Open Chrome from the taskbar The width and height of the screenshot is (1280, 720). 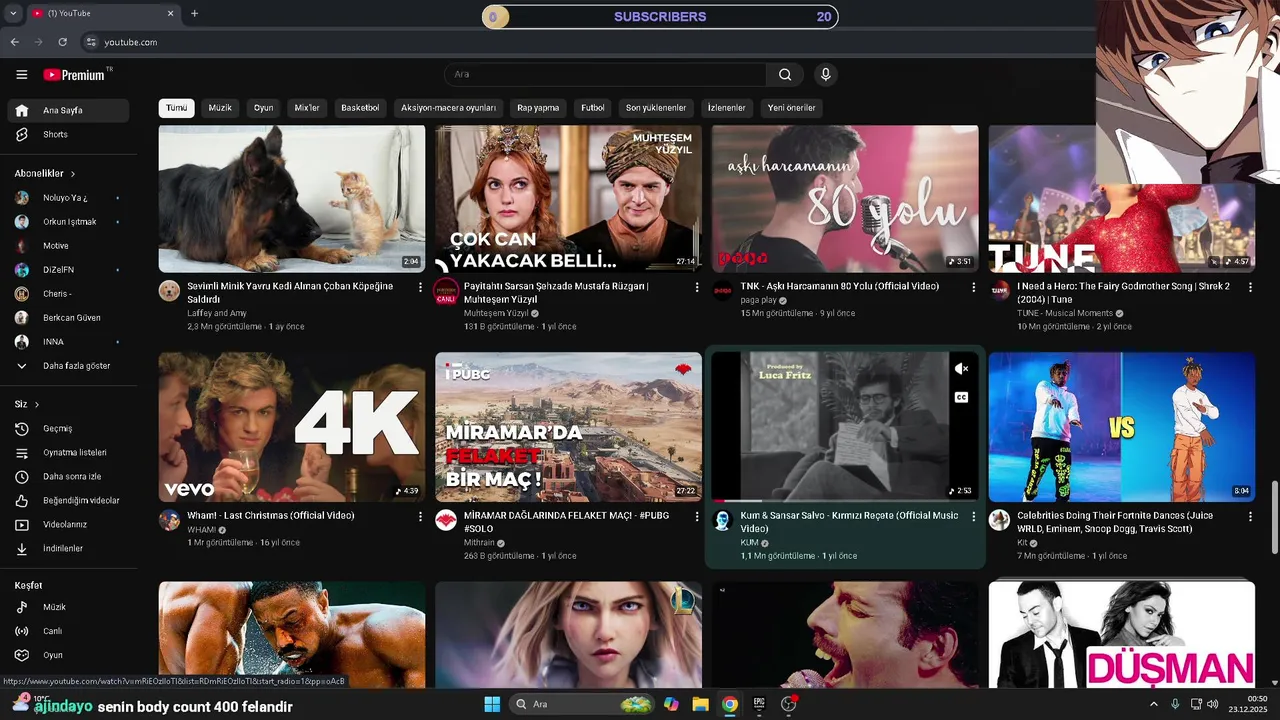click(730, 704)
